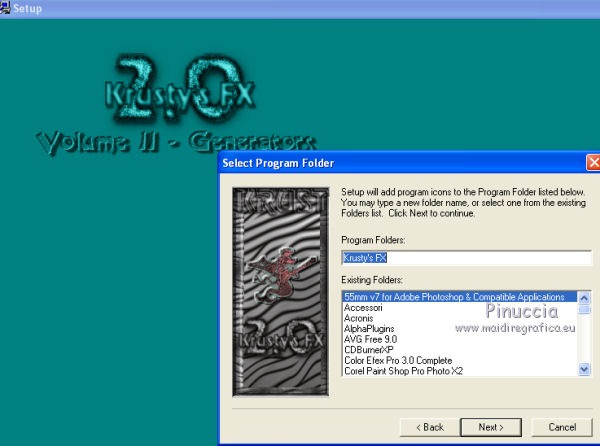This screenshot has height=446, width=600.
Task: Select the Acronis folder entry
Action: (x=460, y=318)
